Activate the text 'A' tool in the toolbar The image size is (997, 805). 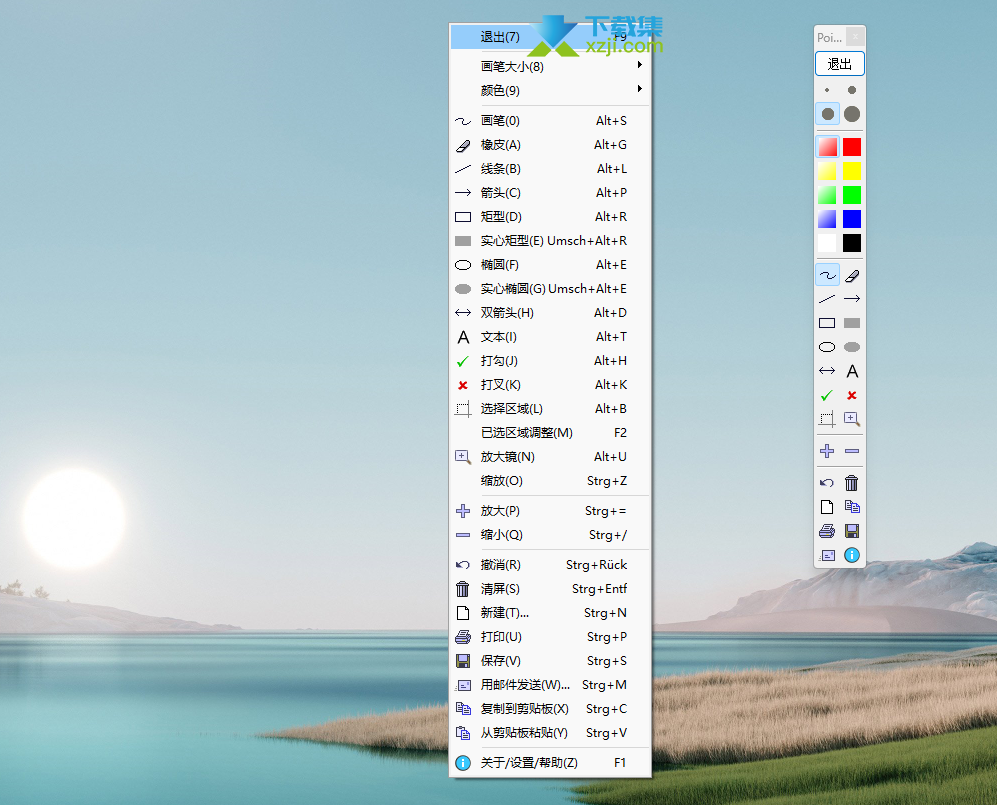852,371
